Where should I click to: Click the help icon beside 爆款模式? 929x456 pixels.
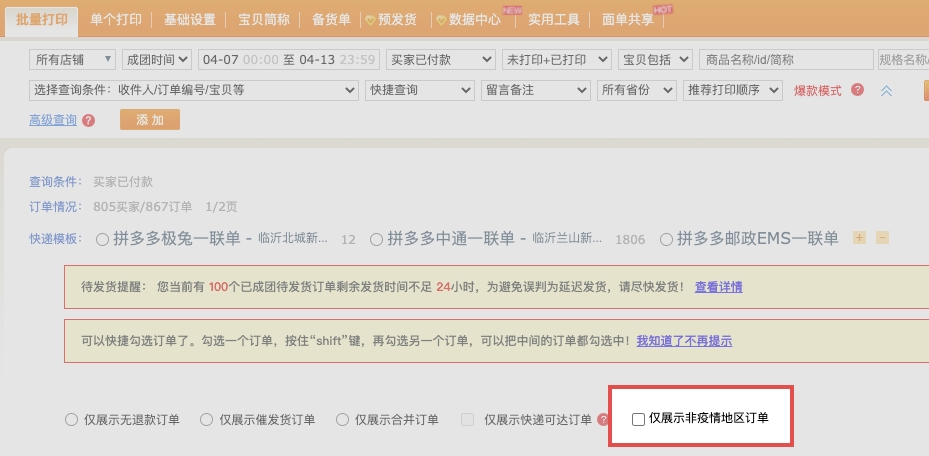click(x=857, y=90)
